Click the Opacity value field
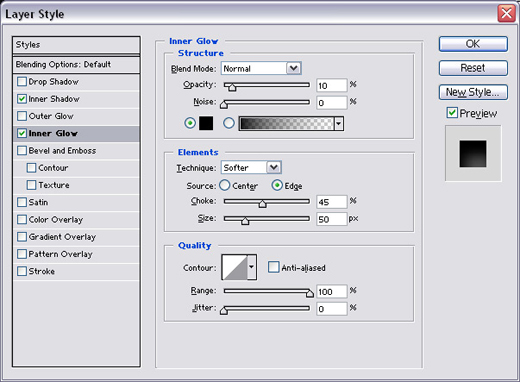This screenshot has height=382, width=520. click(332, 86)
